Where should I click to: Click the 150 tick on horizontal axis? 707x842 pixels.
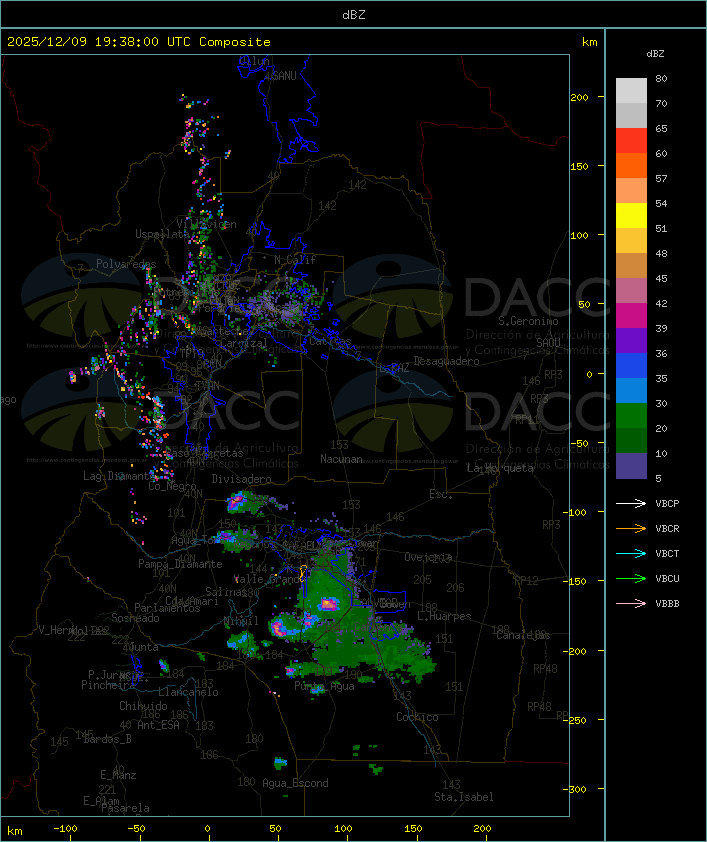(413, 829)
